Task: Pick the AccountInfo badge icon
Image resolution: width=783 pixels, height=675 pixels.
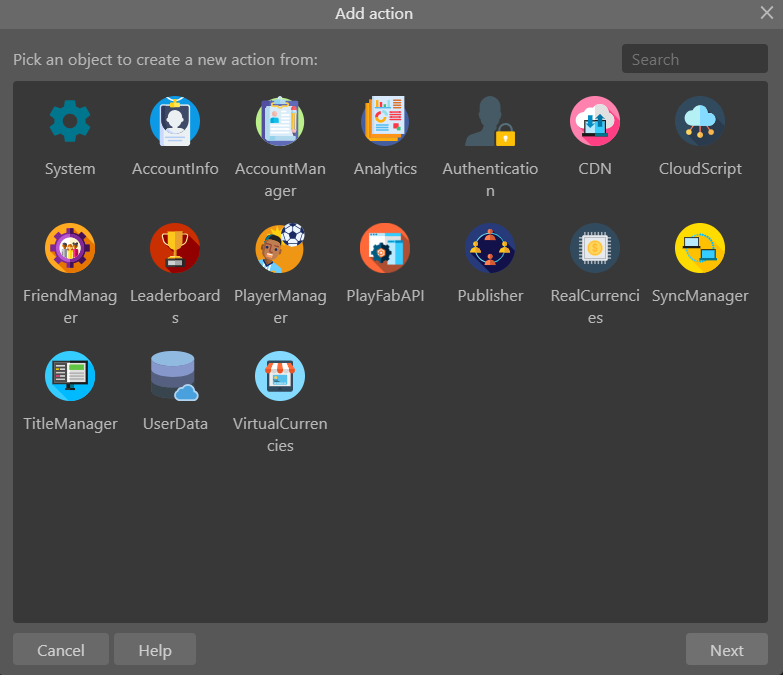Action: [175, 121]
